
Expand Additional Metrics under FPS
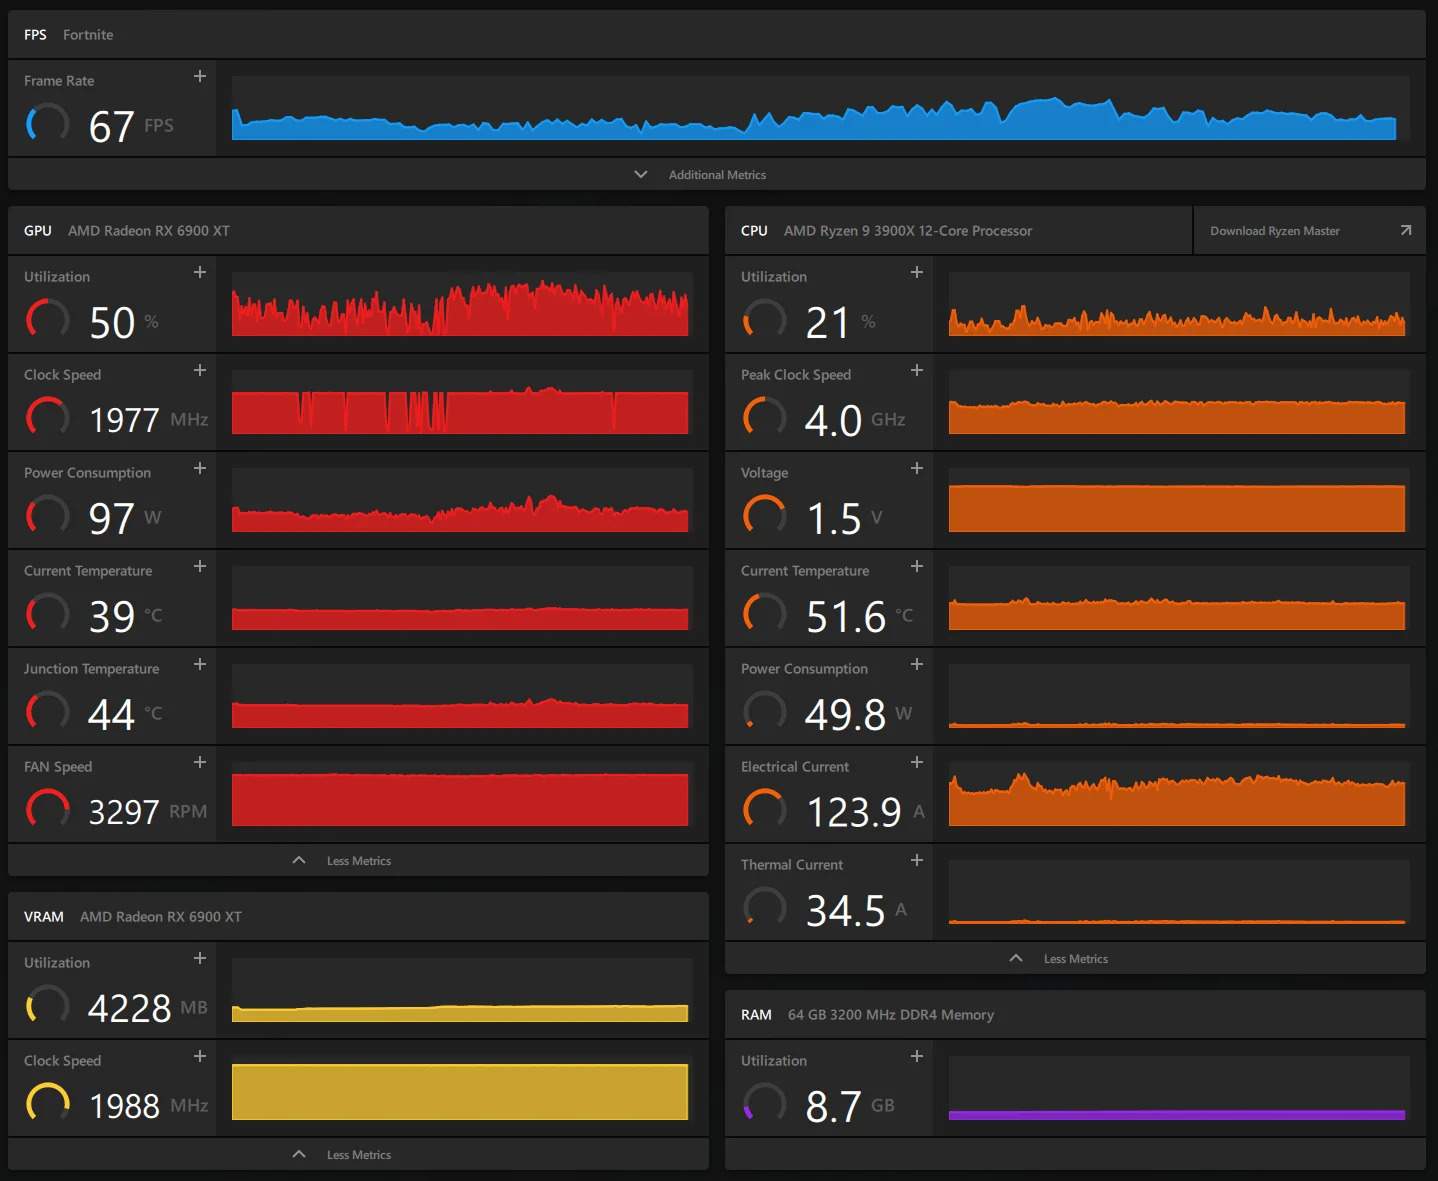717,174
